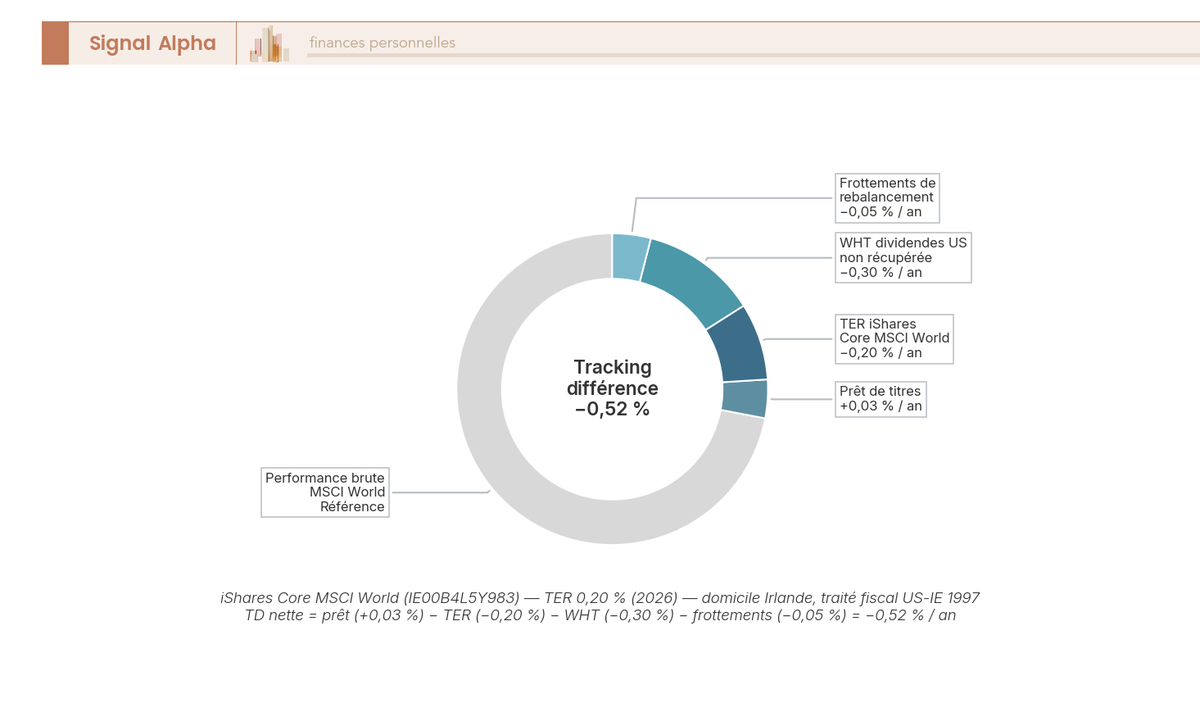Click the −0,52 % value in donut center

613,409
